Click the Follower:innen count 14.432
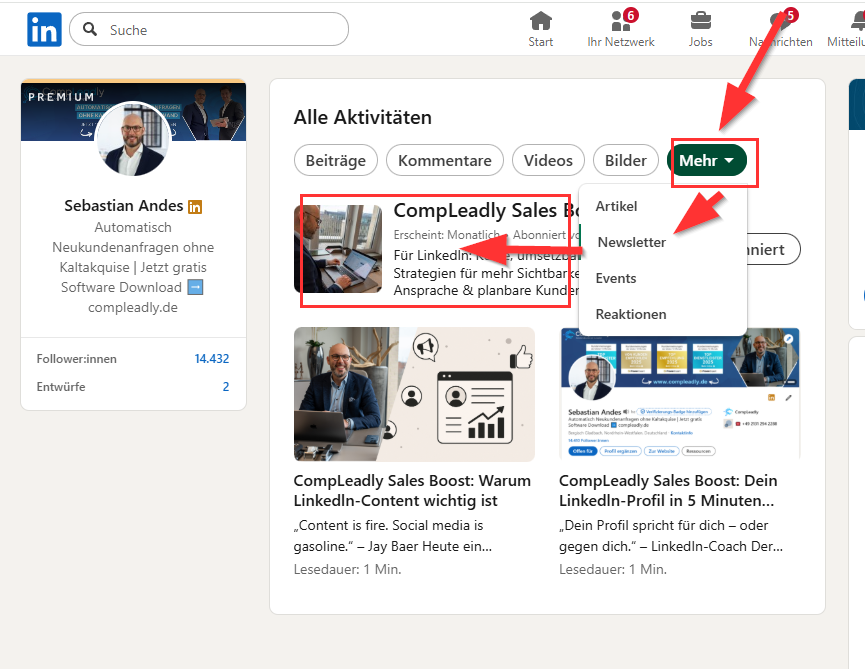 pos(212,359)
